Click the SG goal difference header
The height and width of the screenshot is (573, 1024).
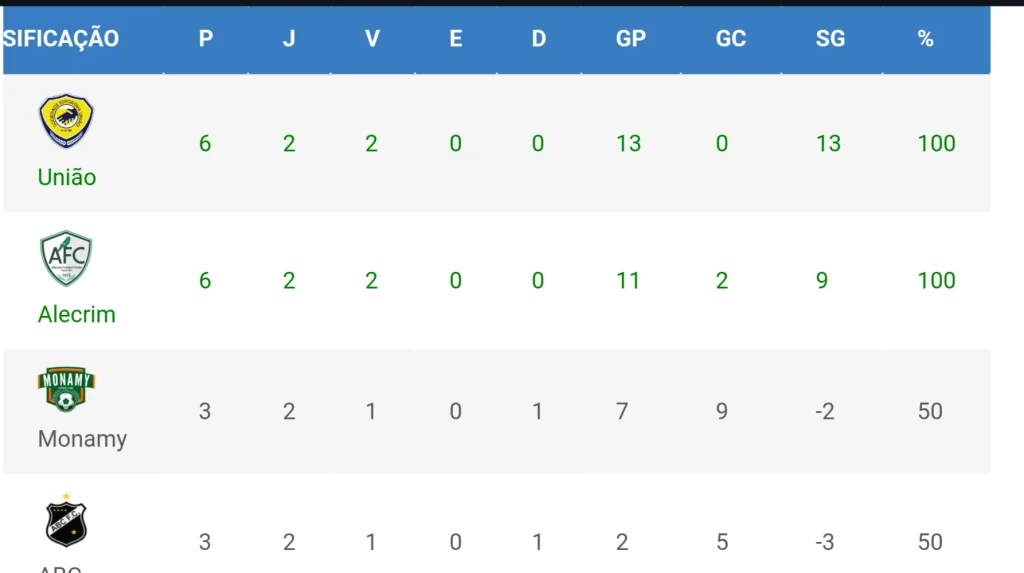pyautogui.click(x=831, y=39)
